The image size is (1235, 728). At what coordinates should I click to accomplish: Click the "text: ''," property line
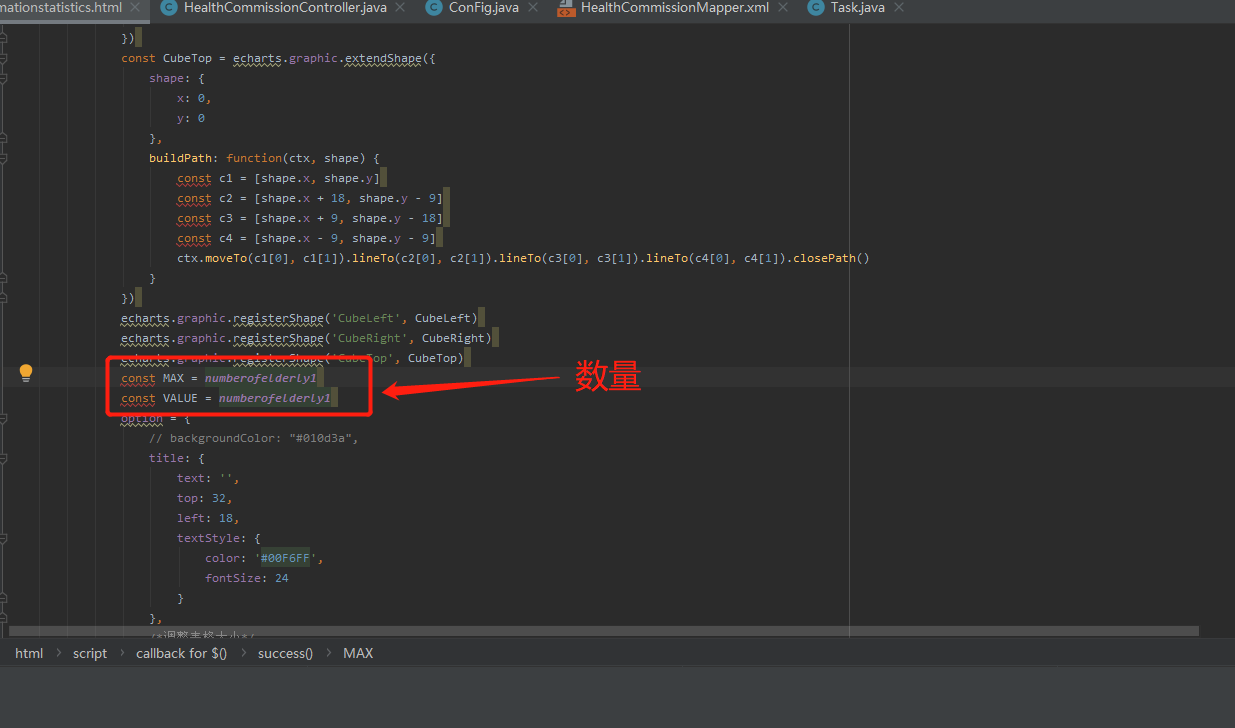208,478
